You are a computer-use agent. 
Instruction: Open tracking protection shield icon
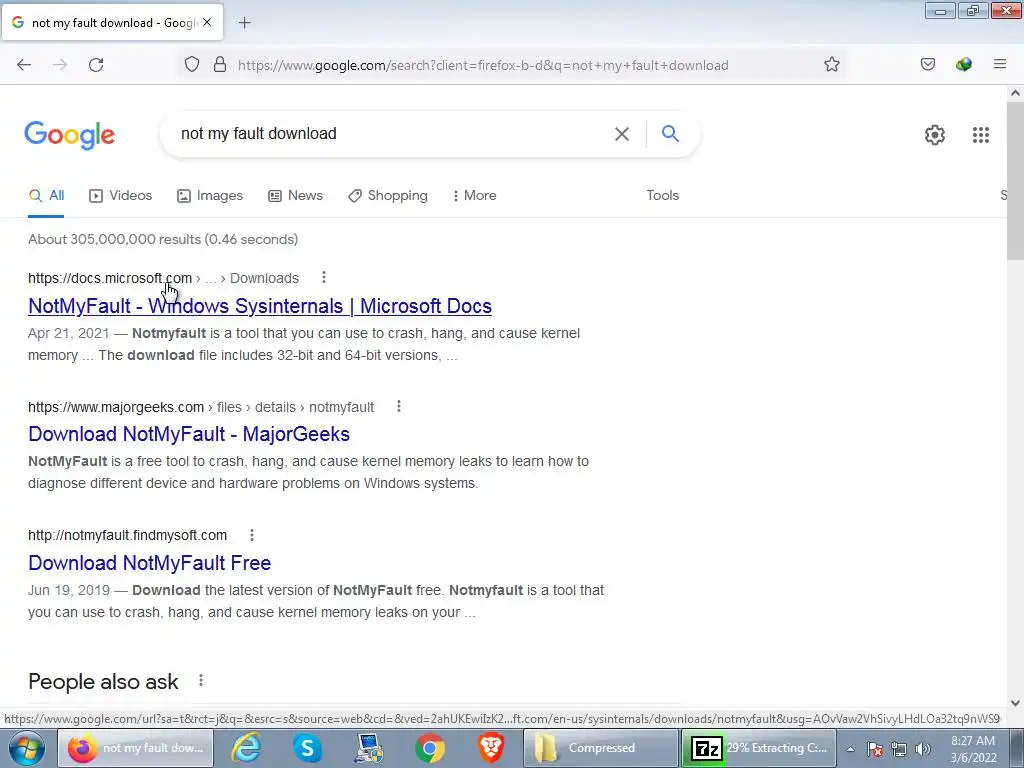[x=191, y=65]
